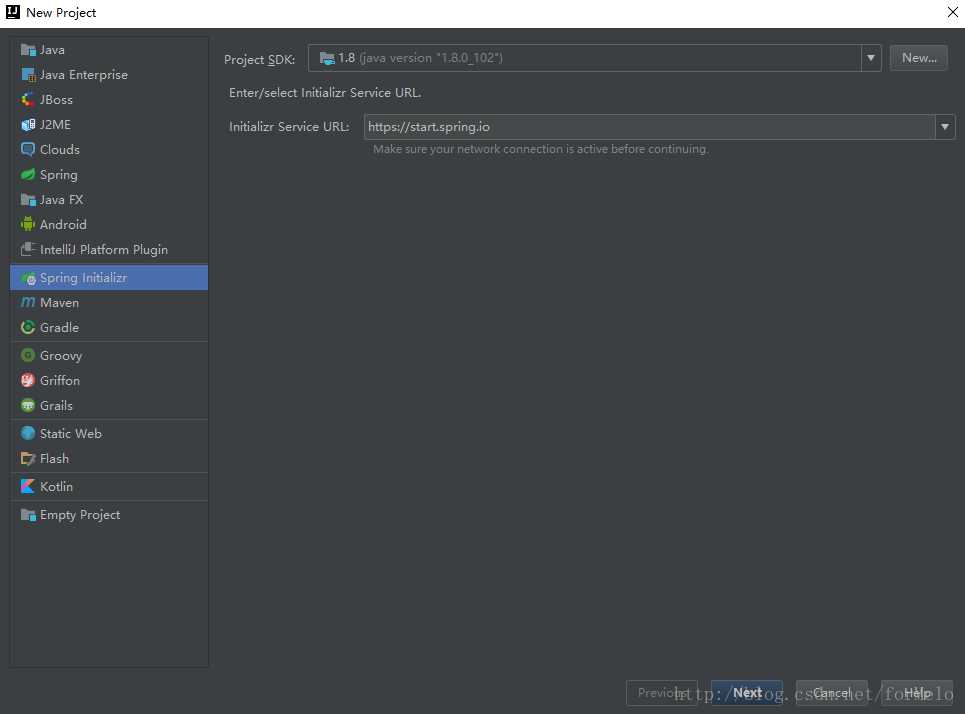Click the New... SDK button
The height and width of the screenshot is (714, 965).
(919, 58)
